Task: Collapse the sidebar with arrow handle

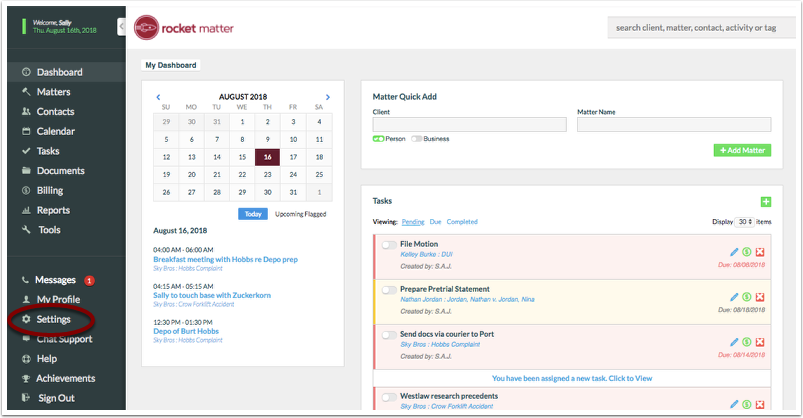Action: point(121,27)
